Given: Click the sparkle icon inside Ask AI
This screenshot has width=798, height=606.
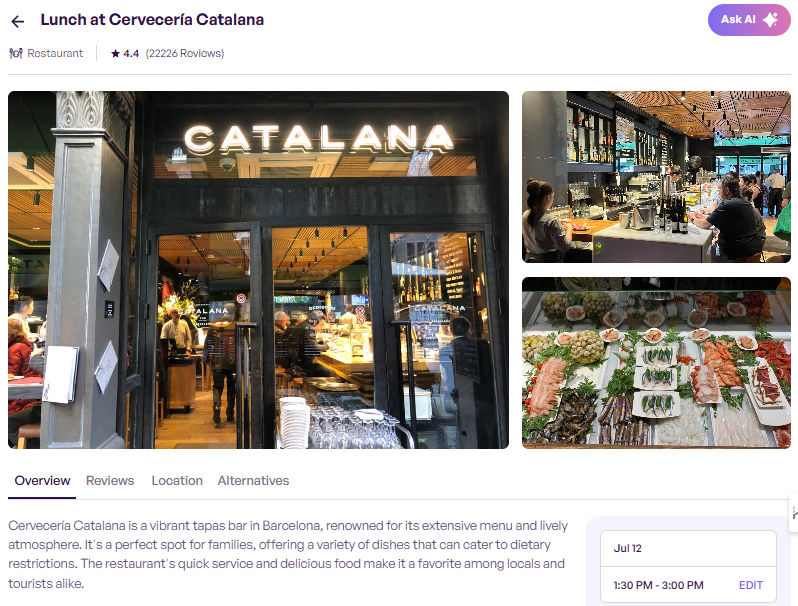Looking at the screenshot, I should pyautogui.click(x=771, y=20).
